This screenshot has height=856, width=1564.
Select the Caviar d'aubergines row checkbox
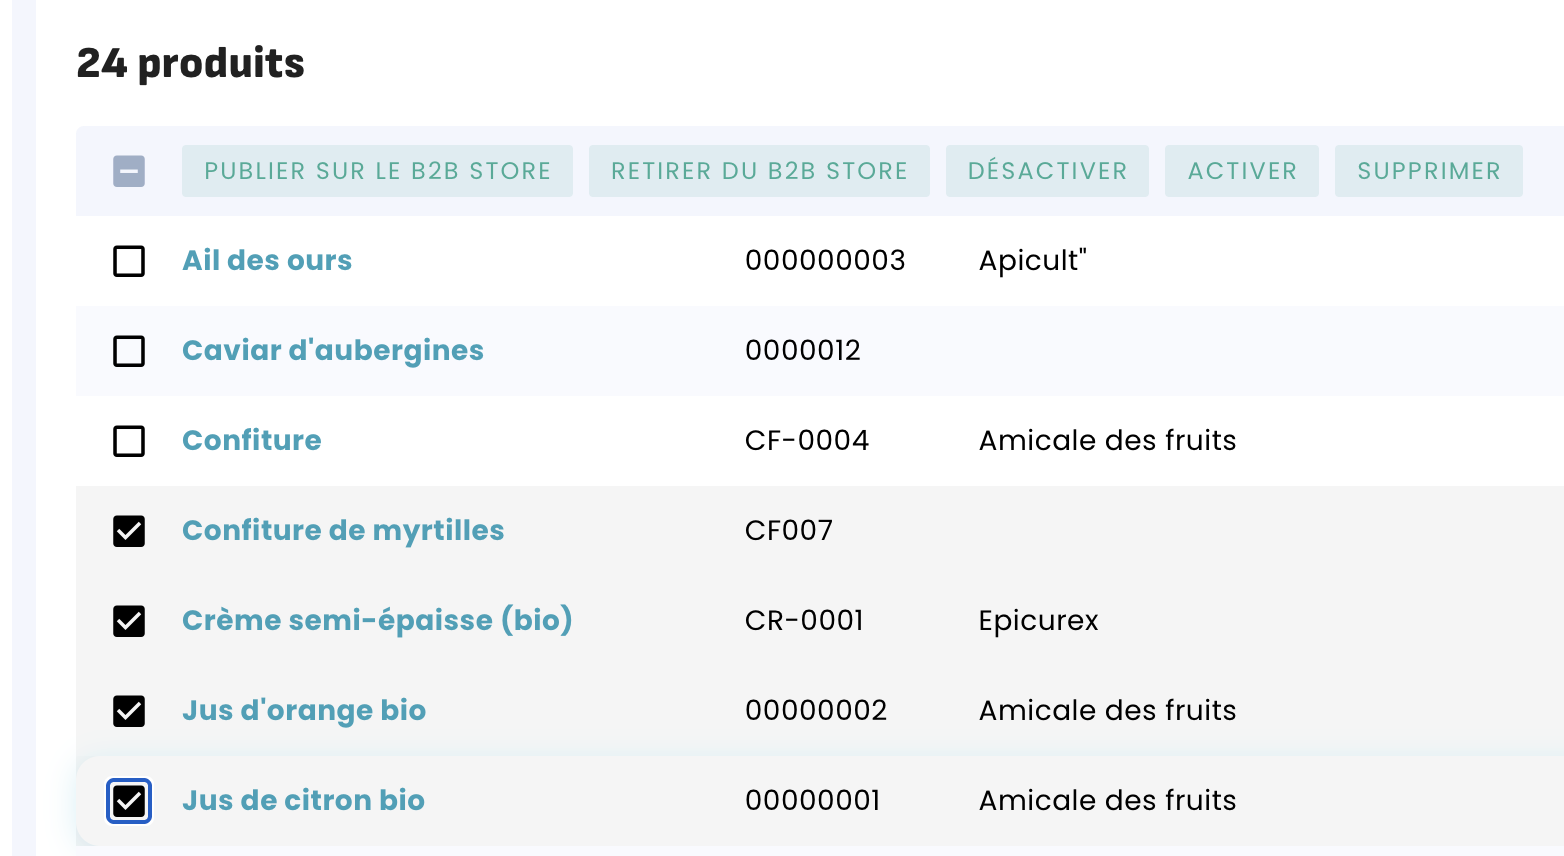[x=129, y=351]
